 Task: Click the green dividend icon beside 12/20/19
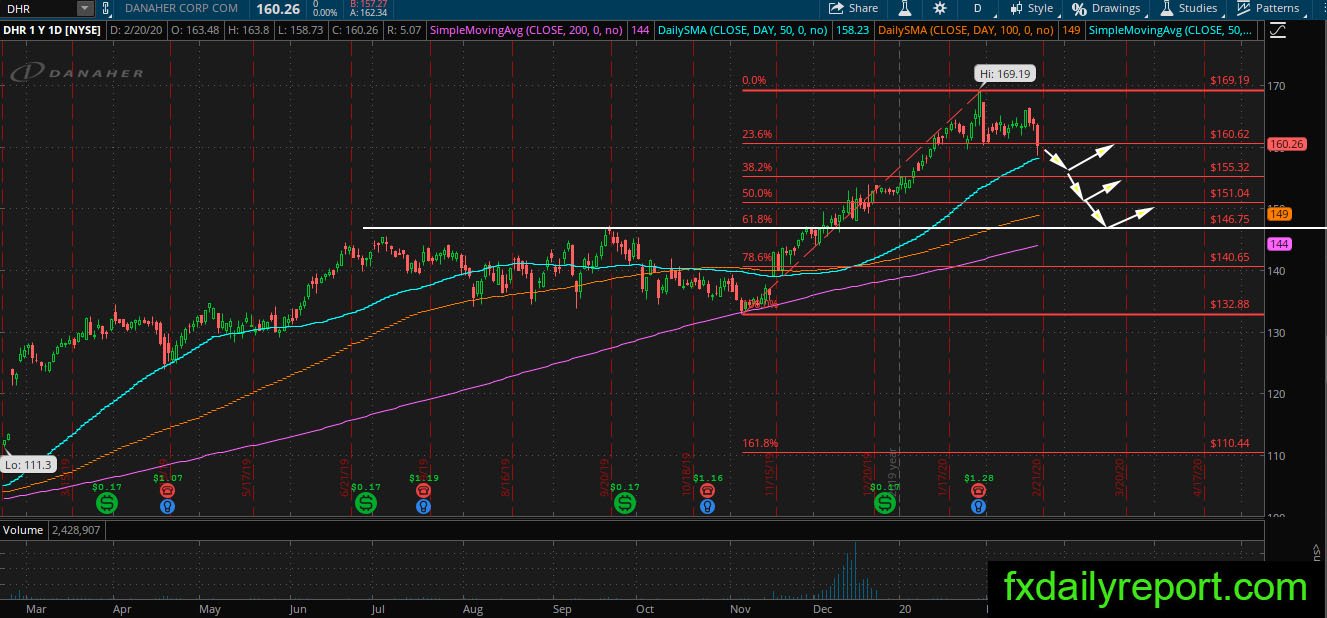(885, 502)
